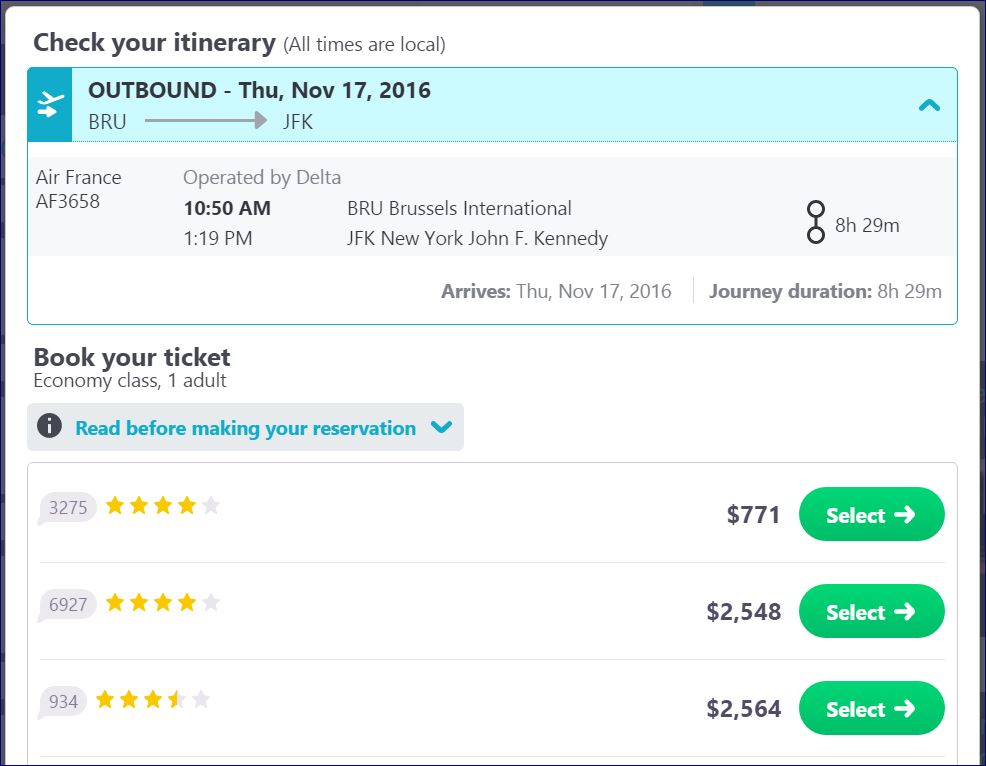
Task: Click the info icon before Read notice
Action: (x=49, y=426)
